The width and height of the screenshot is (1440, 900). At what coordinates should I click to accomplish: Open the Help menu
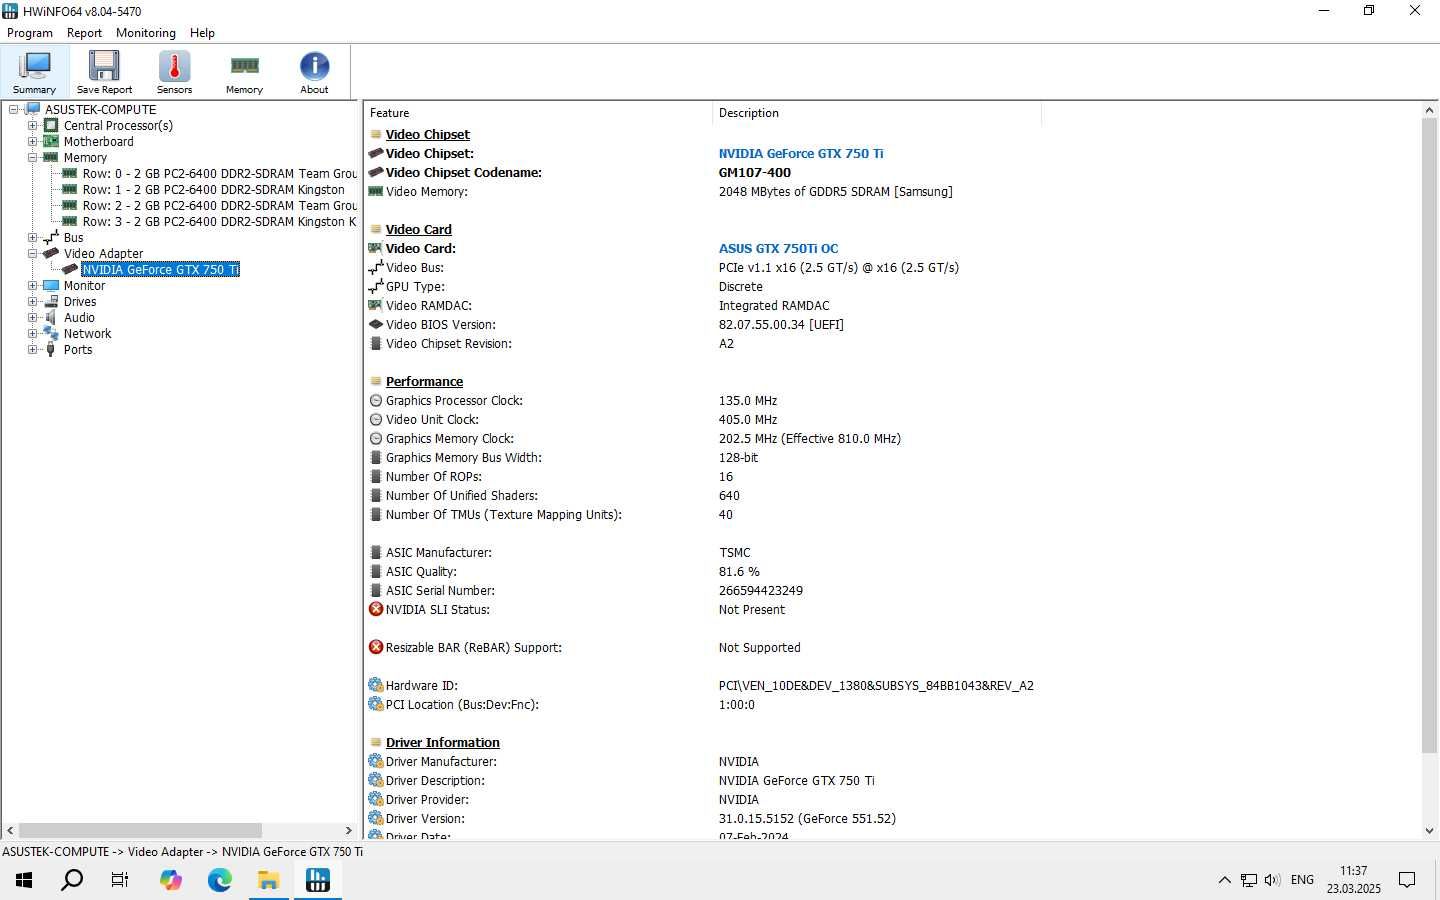click(x=202, y=33)
